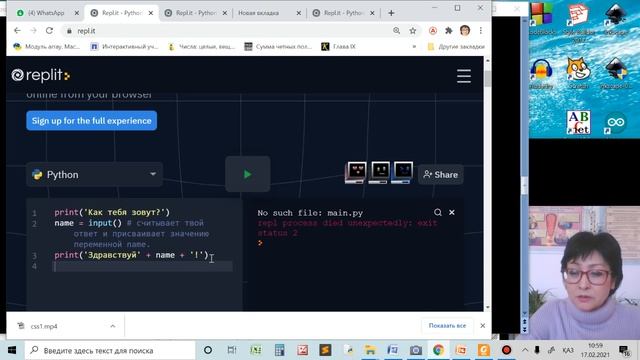Click Sign up for the full experience
Image resolution: width=640 pixels, height=360 pixels.
[91, 121]
